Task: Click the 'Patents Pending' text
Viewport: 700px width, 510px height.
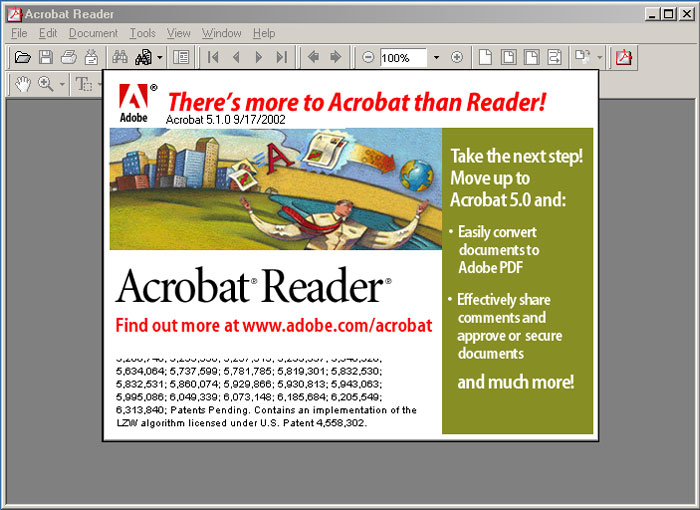Action: pos(210,410)
